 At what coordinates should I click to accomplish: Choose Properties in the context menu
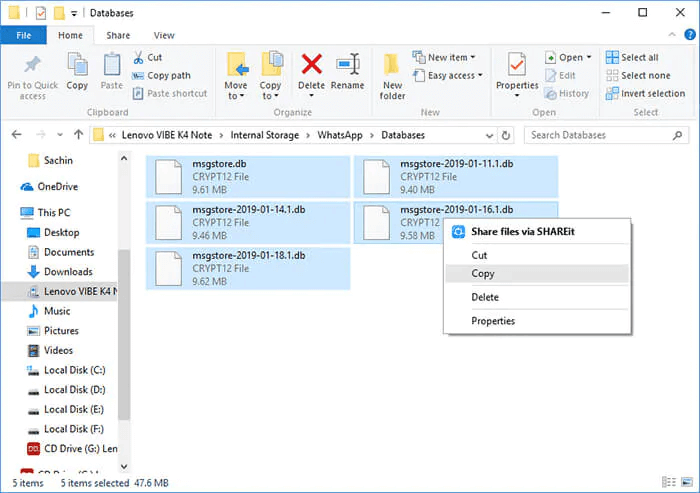pos(537,321)
